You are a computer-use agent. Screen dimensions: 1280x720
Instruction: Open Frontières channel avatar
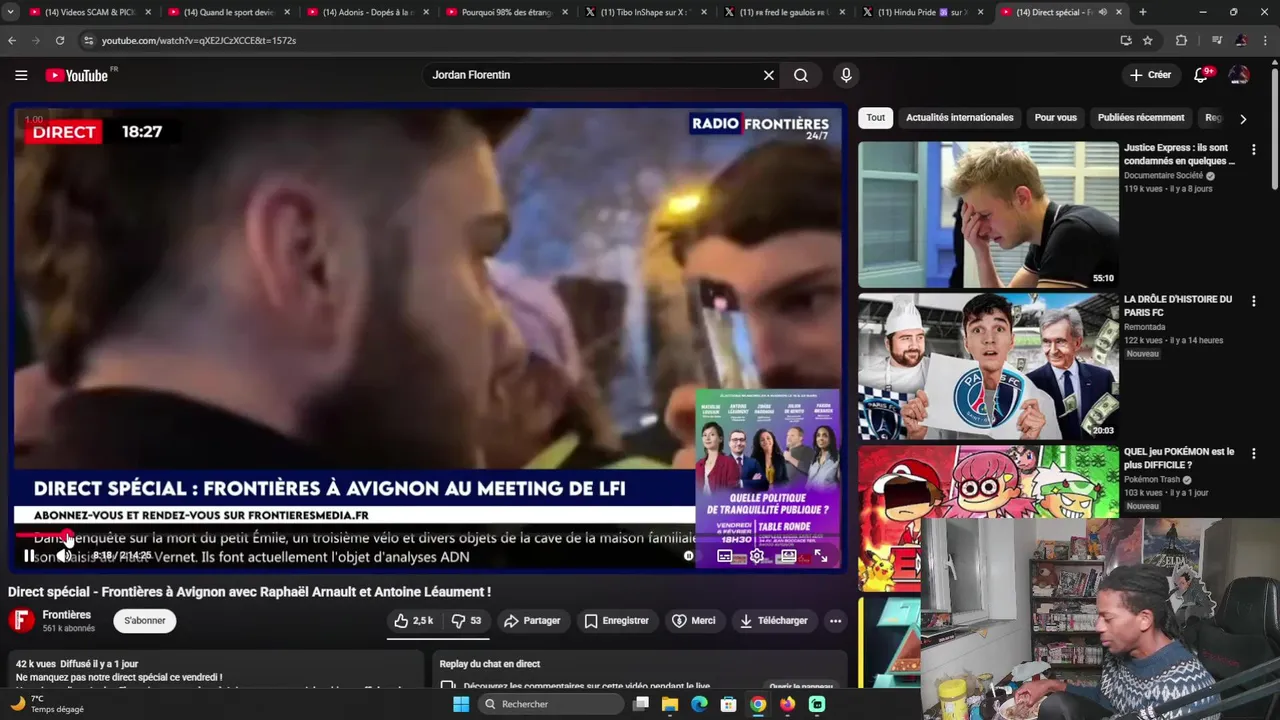pos(21,621)
